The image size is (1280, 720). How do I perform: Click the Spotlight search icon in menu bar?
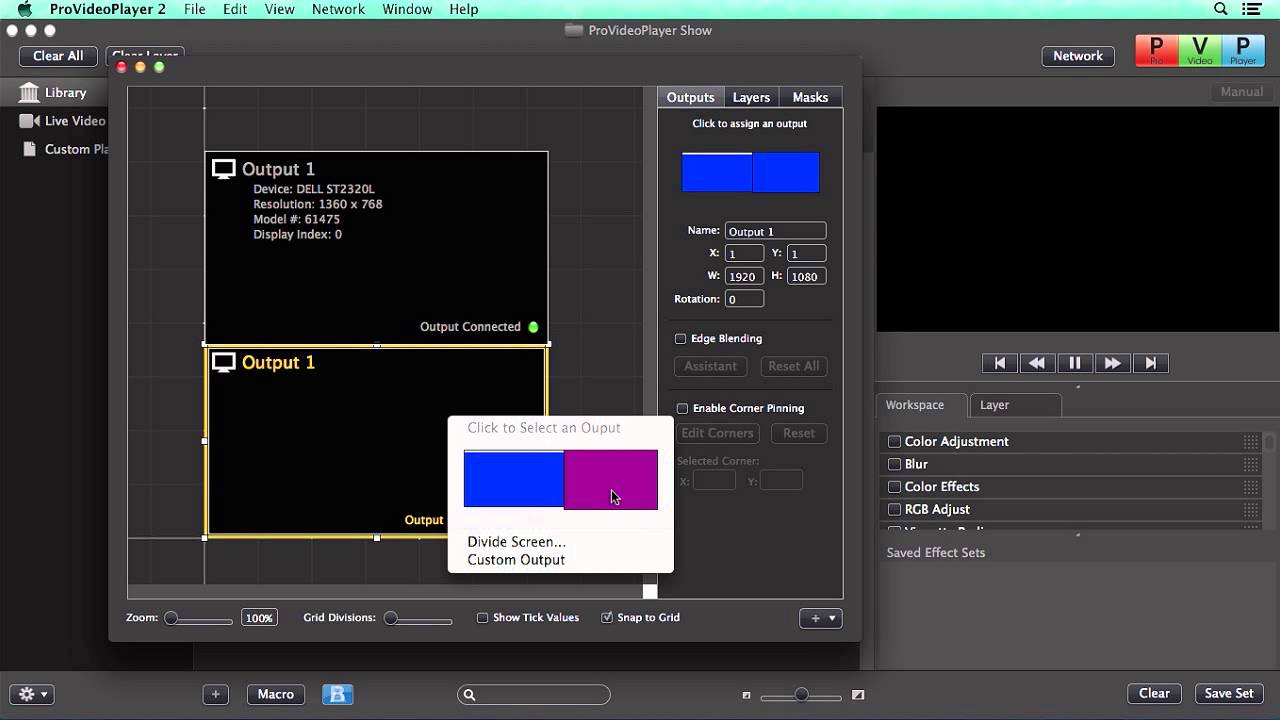[x=1220, y=9]
